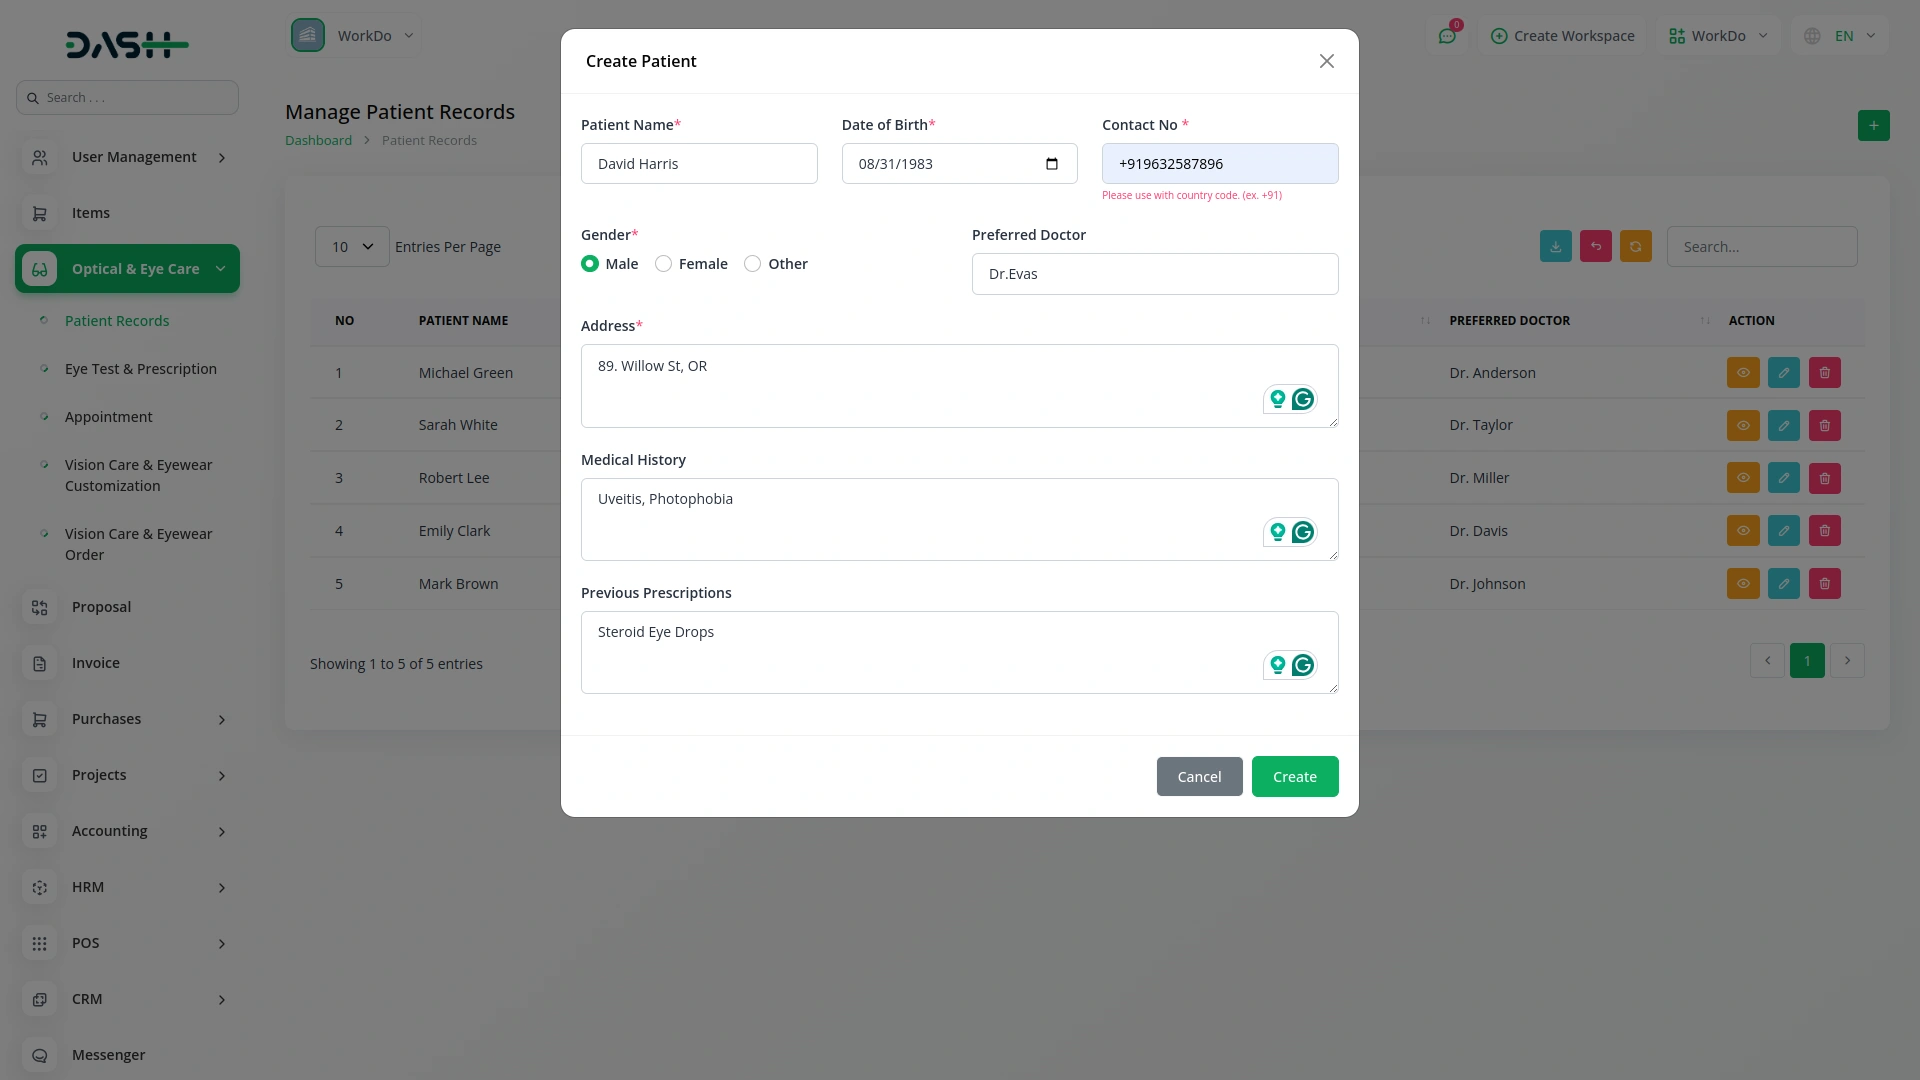Select the Male gender radio button
Screen dimensions: 1920x1080
click(x=590, y=264)
